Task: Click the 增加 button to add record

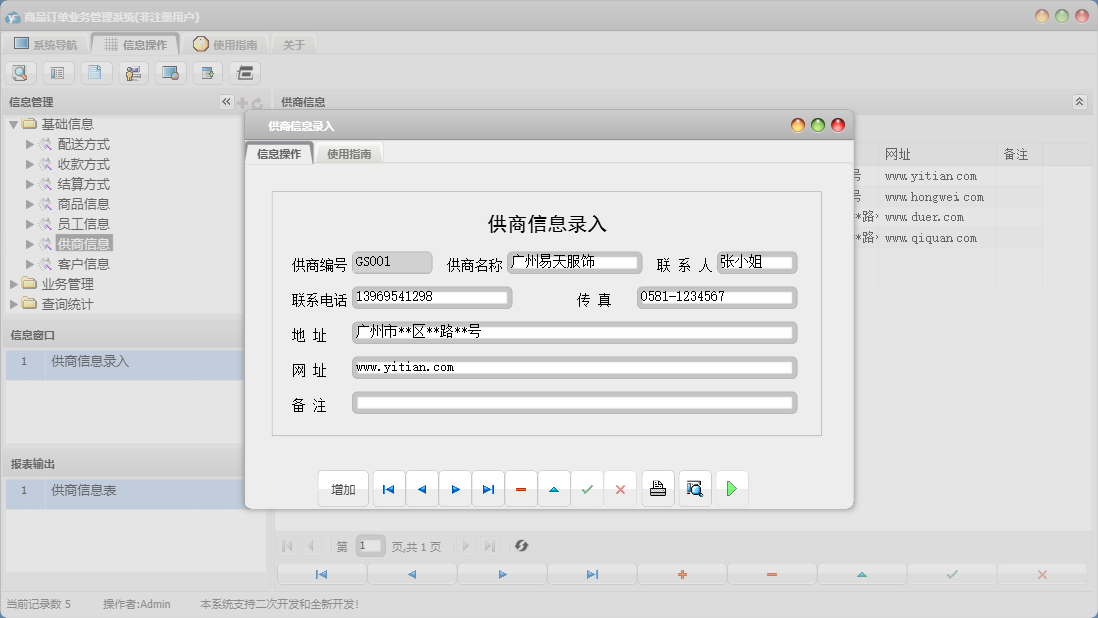Action: coord(341,488)
